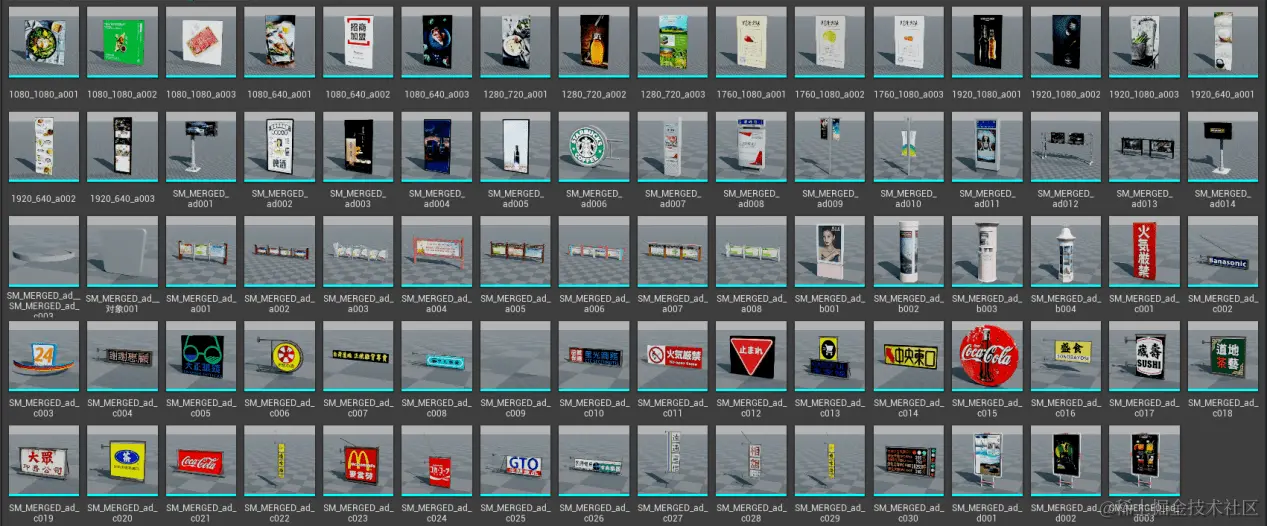Select the SUSHI sign SM_MERGED_ad_c017
The height and width of the screenshot is (526, 1267).
pyautogui.click(x=1144, y=356)
